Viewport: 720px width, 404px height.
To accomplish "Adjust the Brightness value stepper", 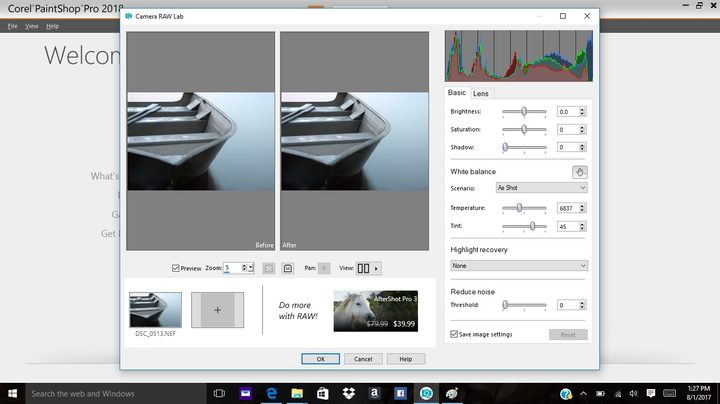I will (582, 112).
